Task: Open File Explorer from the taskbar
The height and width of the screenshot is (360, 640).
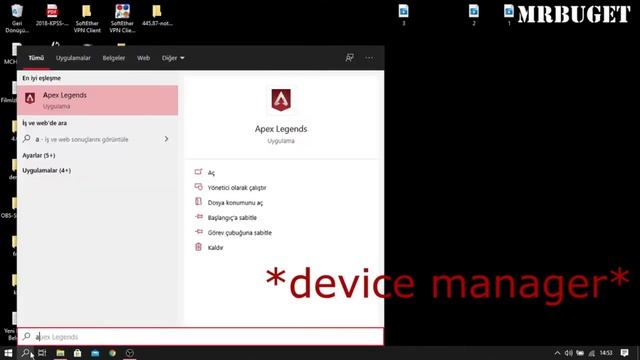Action: coord(60,353)
